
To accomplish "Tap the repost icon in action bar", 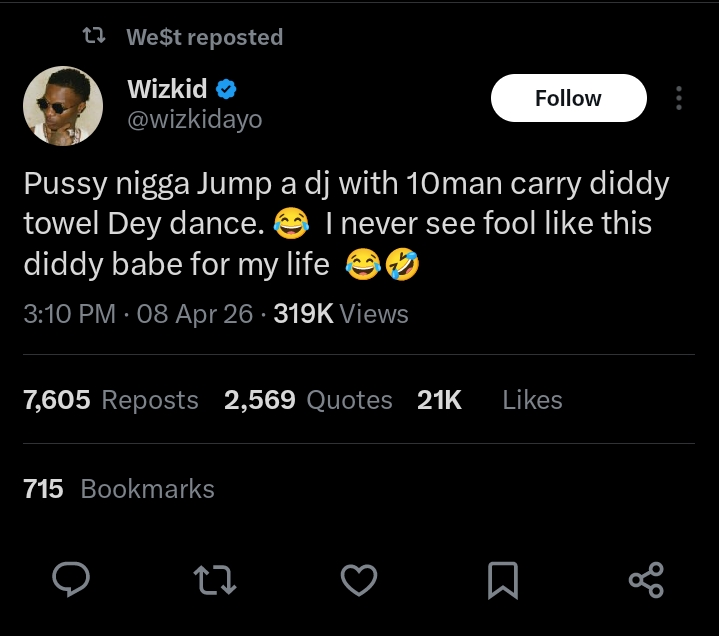I will tap(216, 579).
